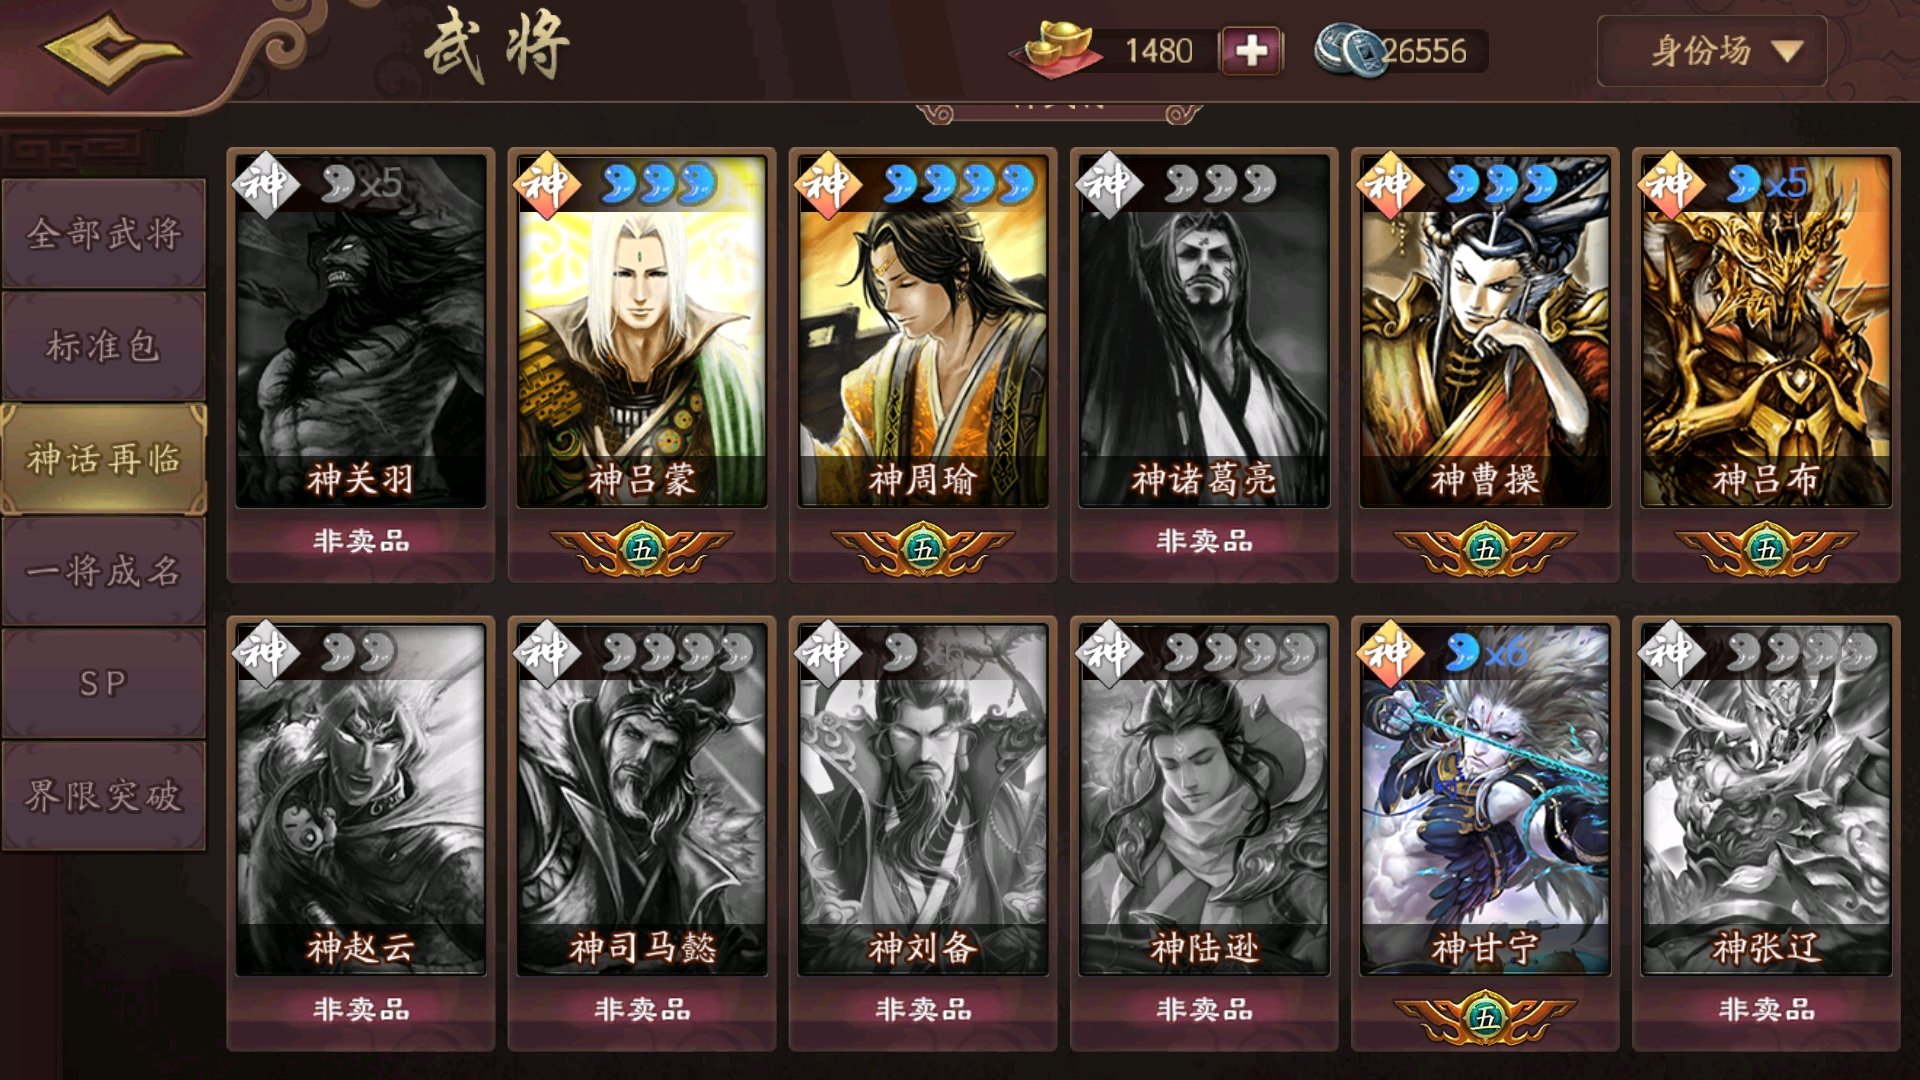The image size is (1920, 1080).
Task: Tap the winged 五 badge under 神周瑜
Action: pyautogui.click(x=923, y=549)
